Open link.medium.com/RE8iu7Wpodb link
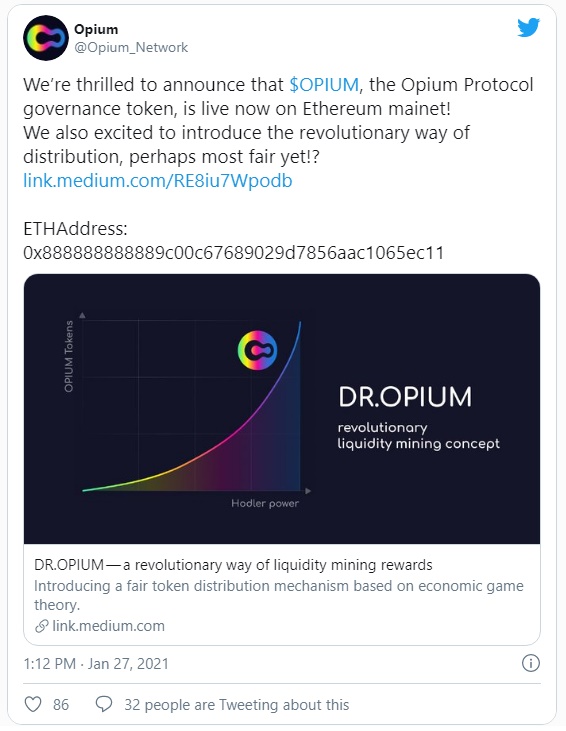 (158, 181)
